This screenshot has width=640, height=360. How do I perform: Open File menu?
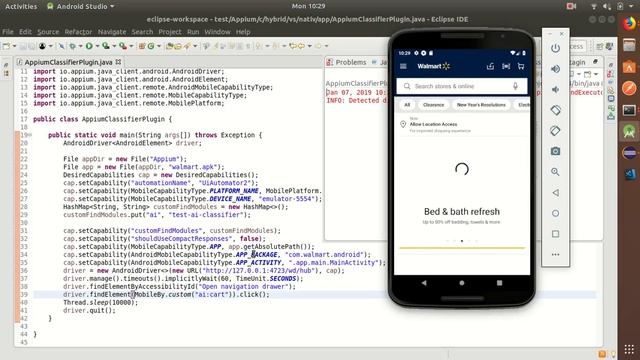pos(8,32)
